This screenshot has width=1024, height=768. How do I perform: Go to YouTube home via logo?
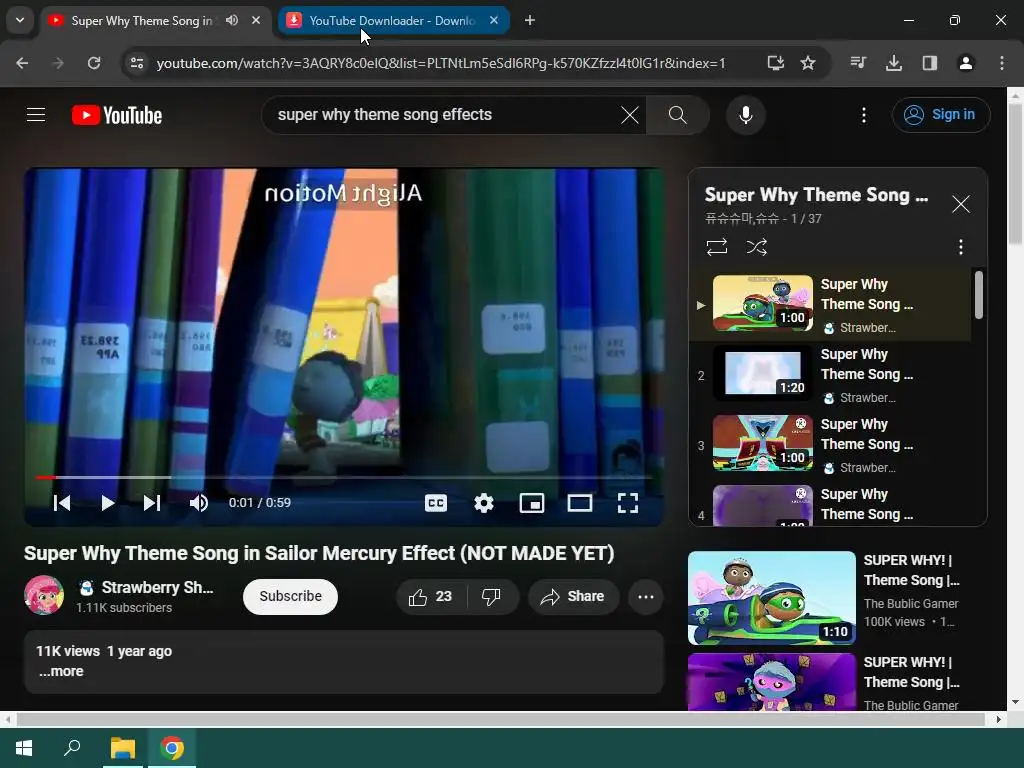[117, 115]
